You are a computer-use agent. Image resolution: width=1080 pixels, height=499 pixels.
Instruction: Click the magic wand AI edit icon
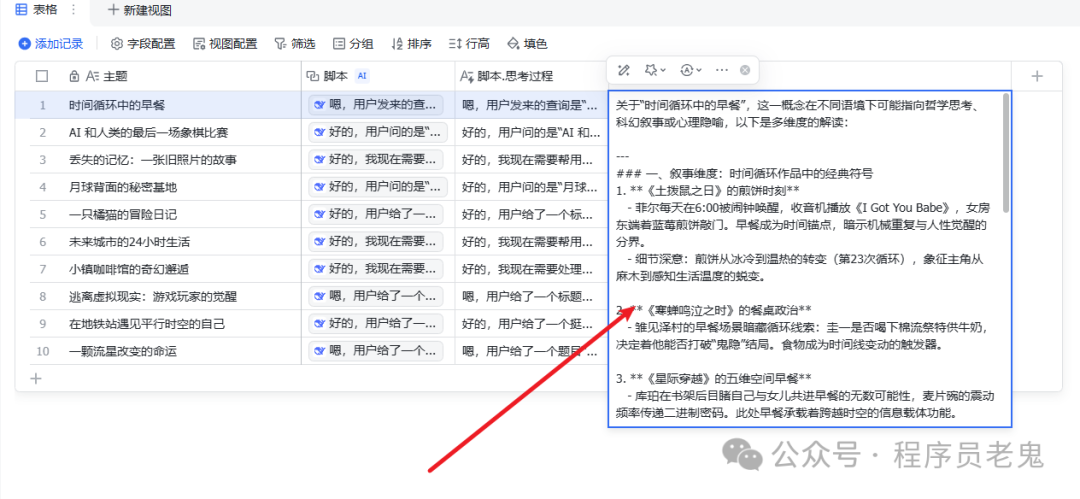click(624, 70)
